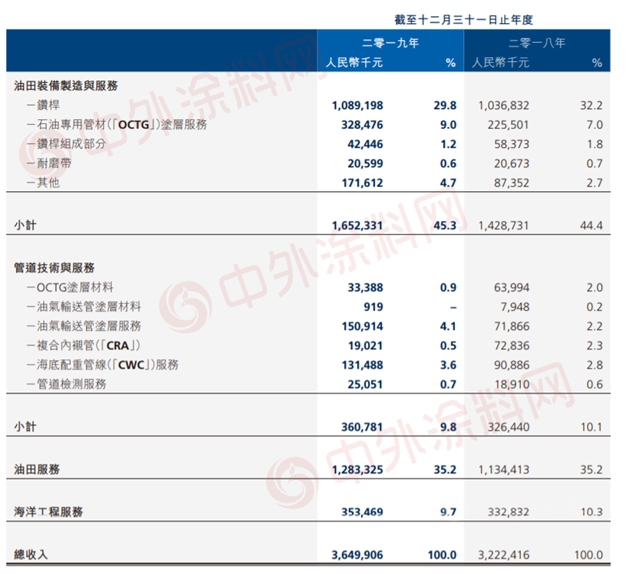Click the value 87,352
Viewport: 640px width, 574px height.
tap(512, 183)
